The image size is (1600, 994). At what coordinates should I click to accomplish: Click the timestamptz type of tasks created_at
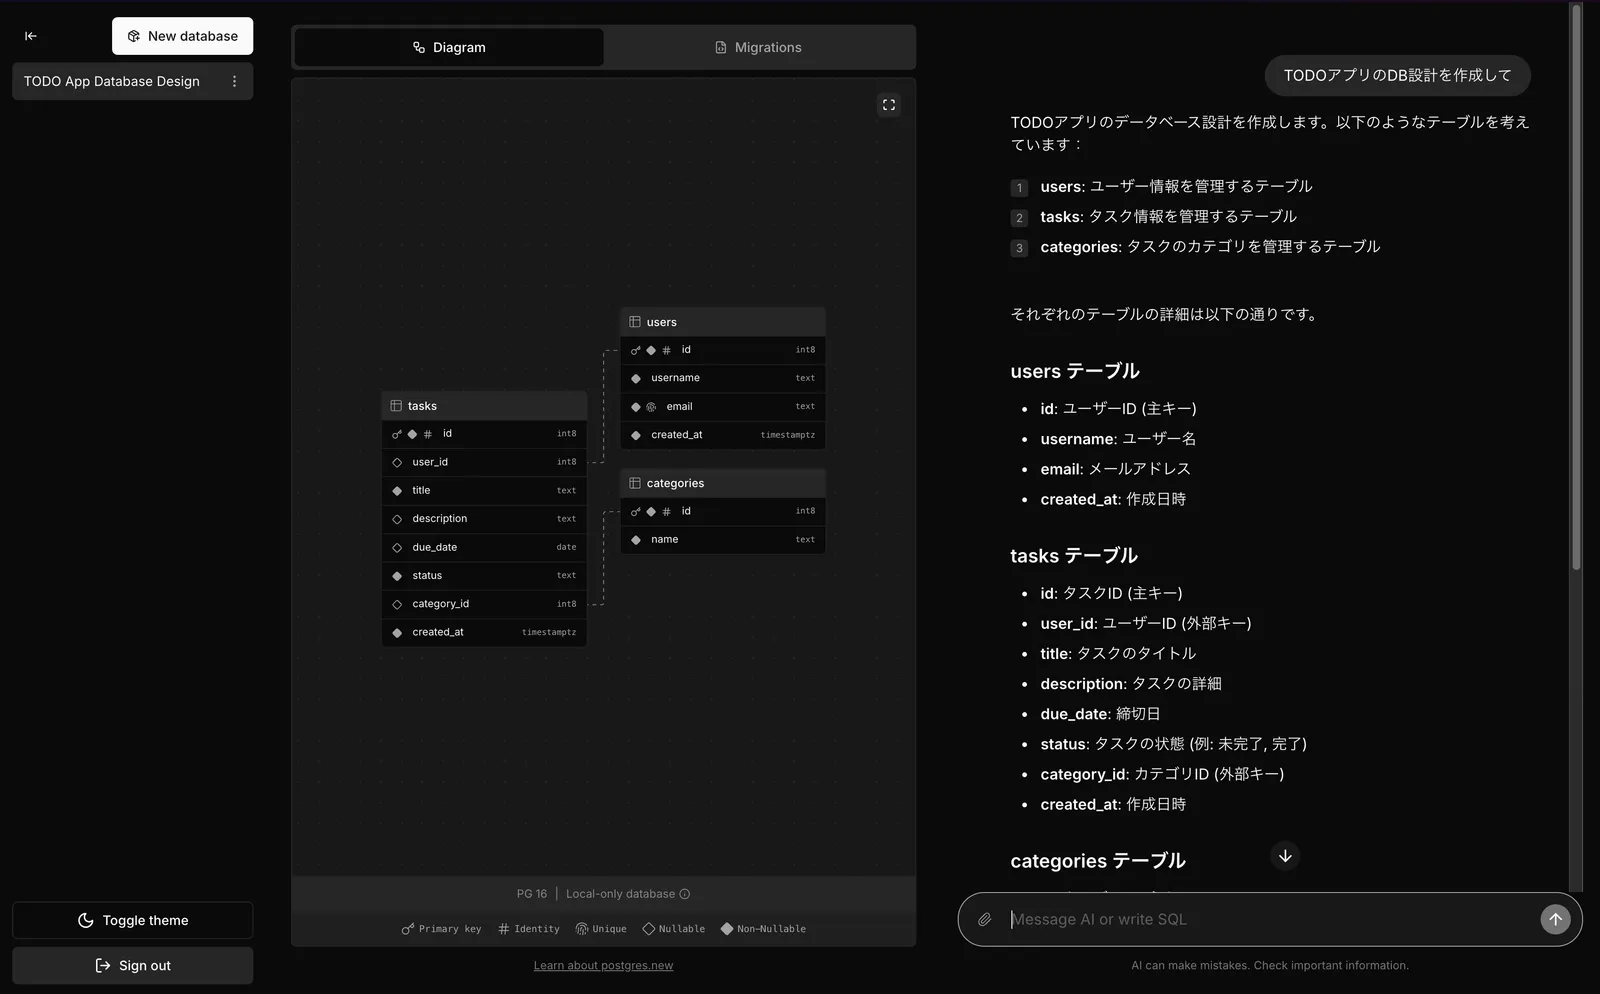[549, 632]
